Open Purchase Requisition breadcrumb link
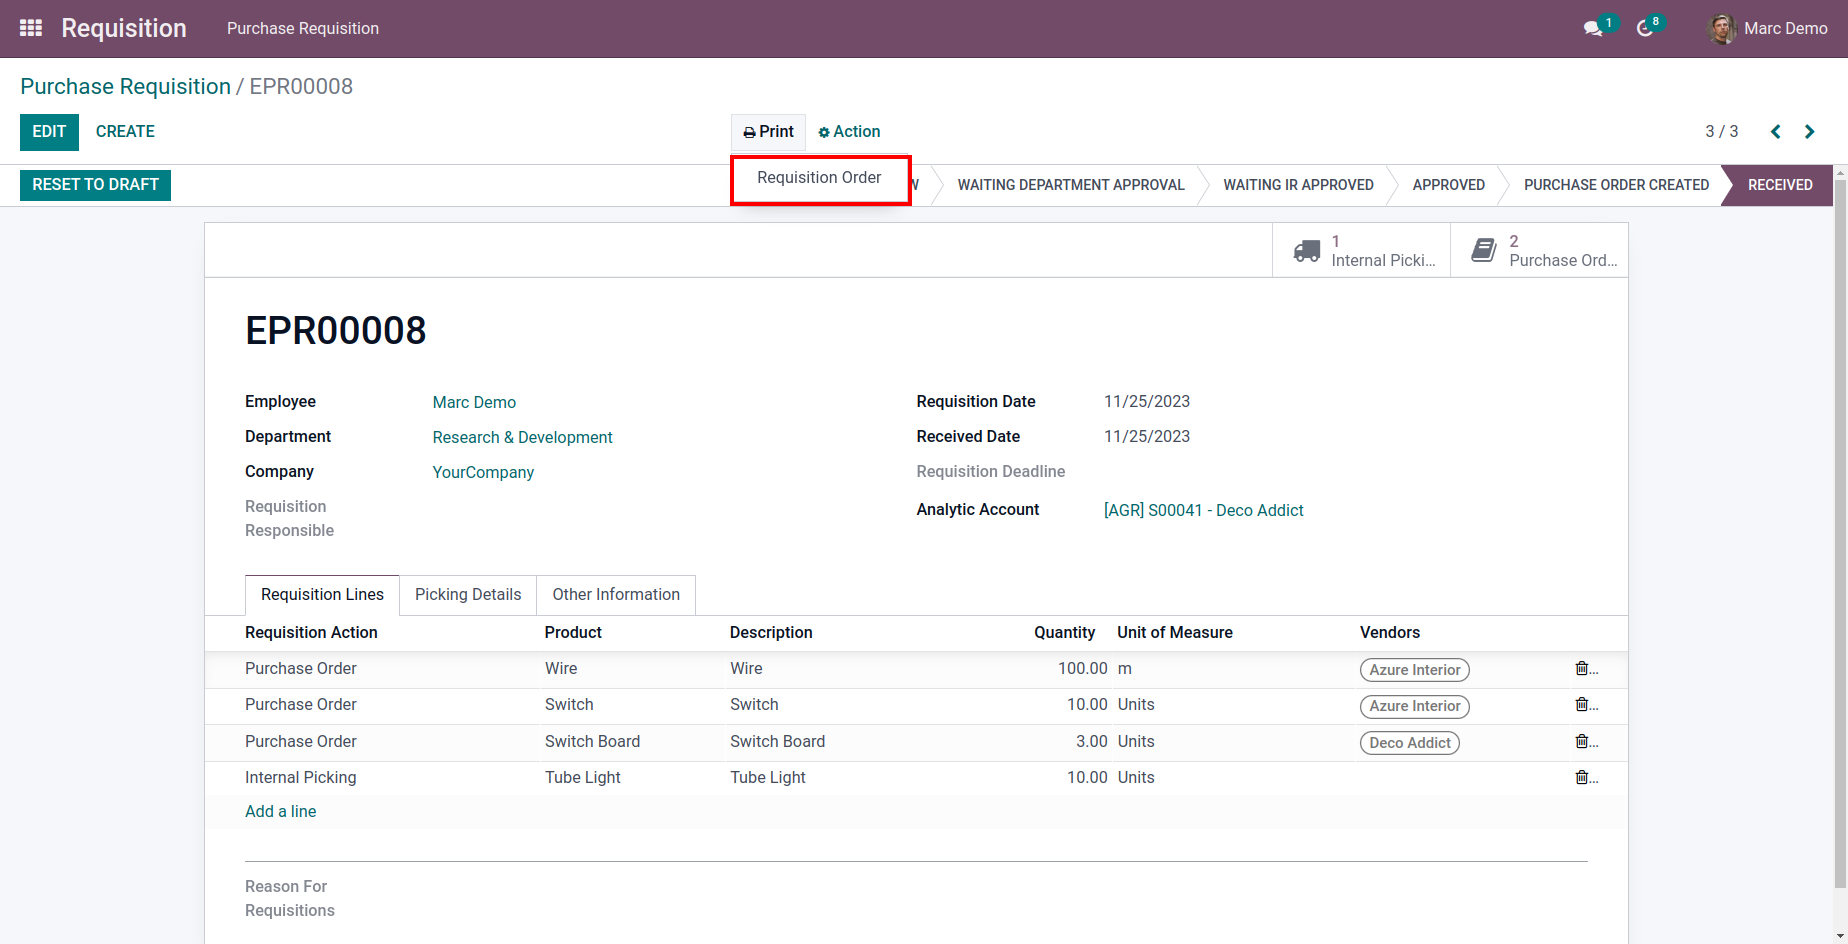 (x=125, y=87)
